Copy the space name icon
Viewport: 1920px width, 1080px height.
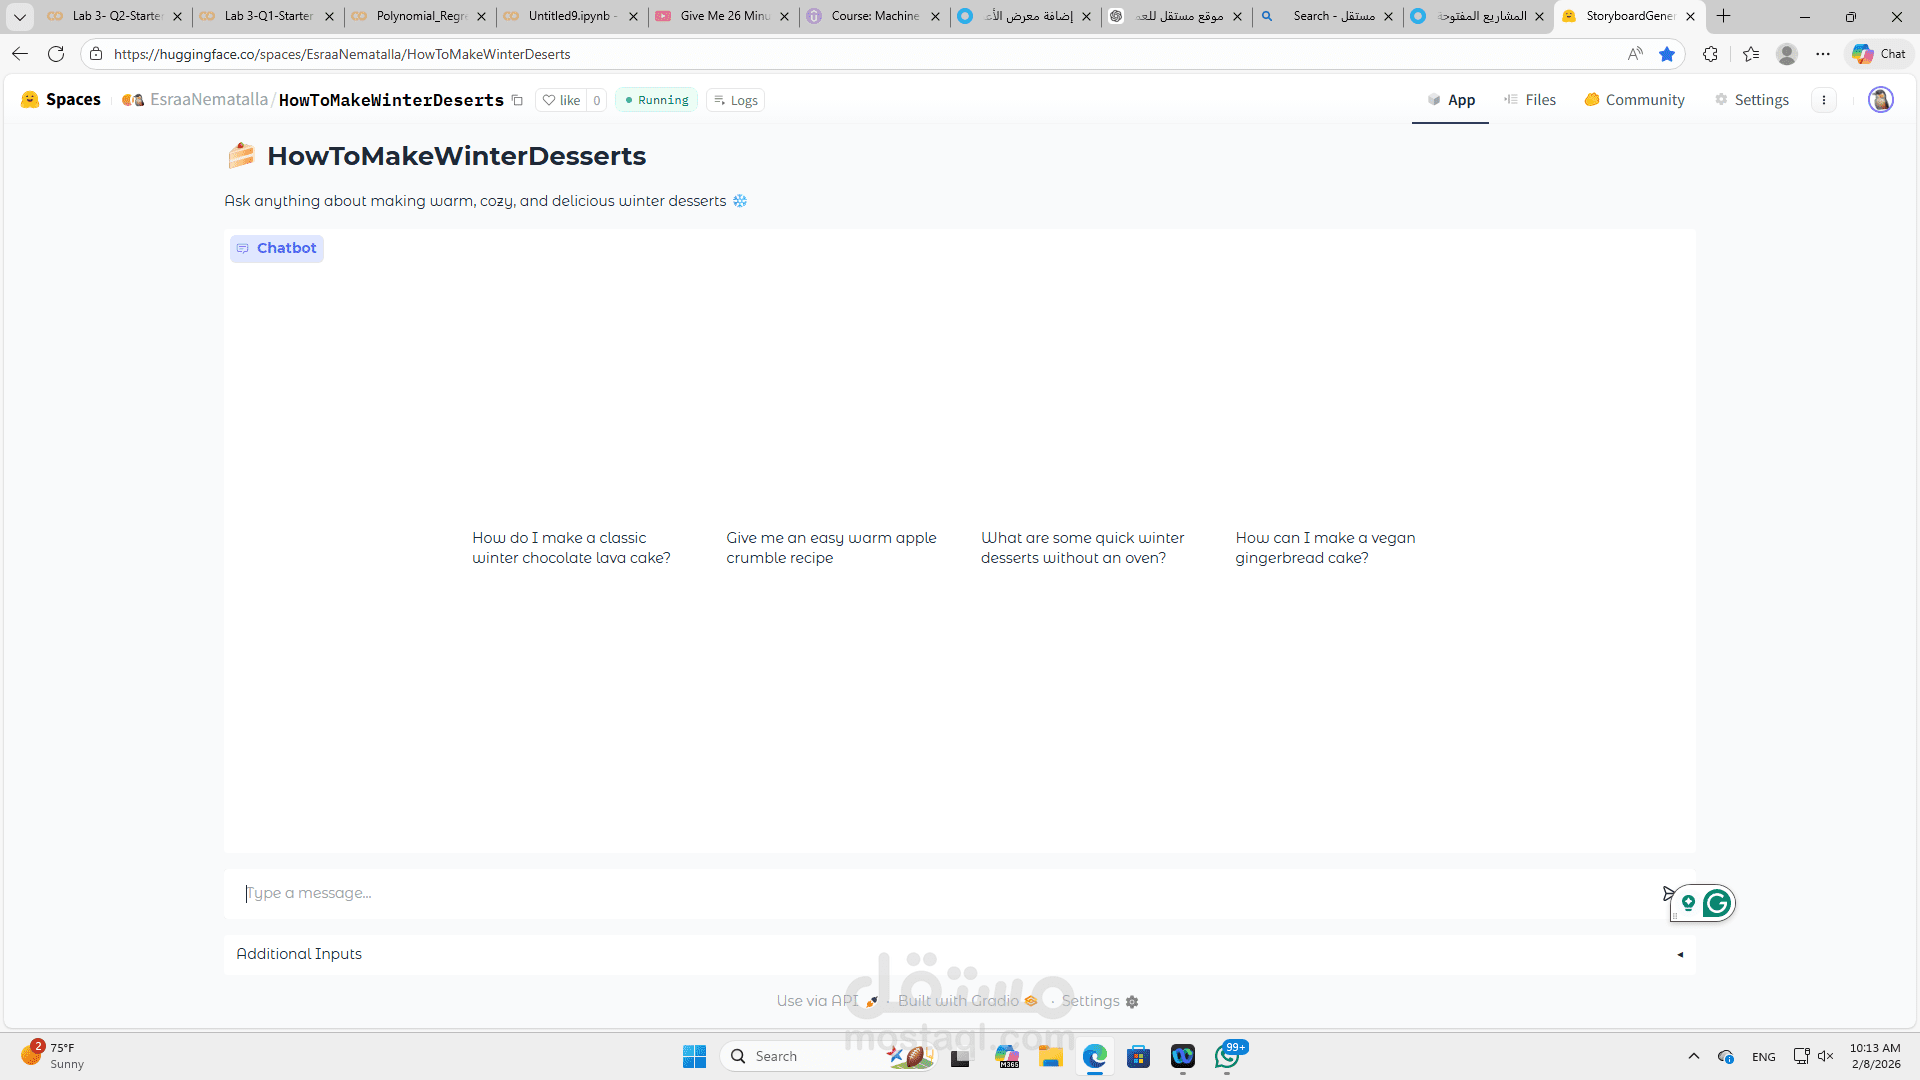pos(517,100)
